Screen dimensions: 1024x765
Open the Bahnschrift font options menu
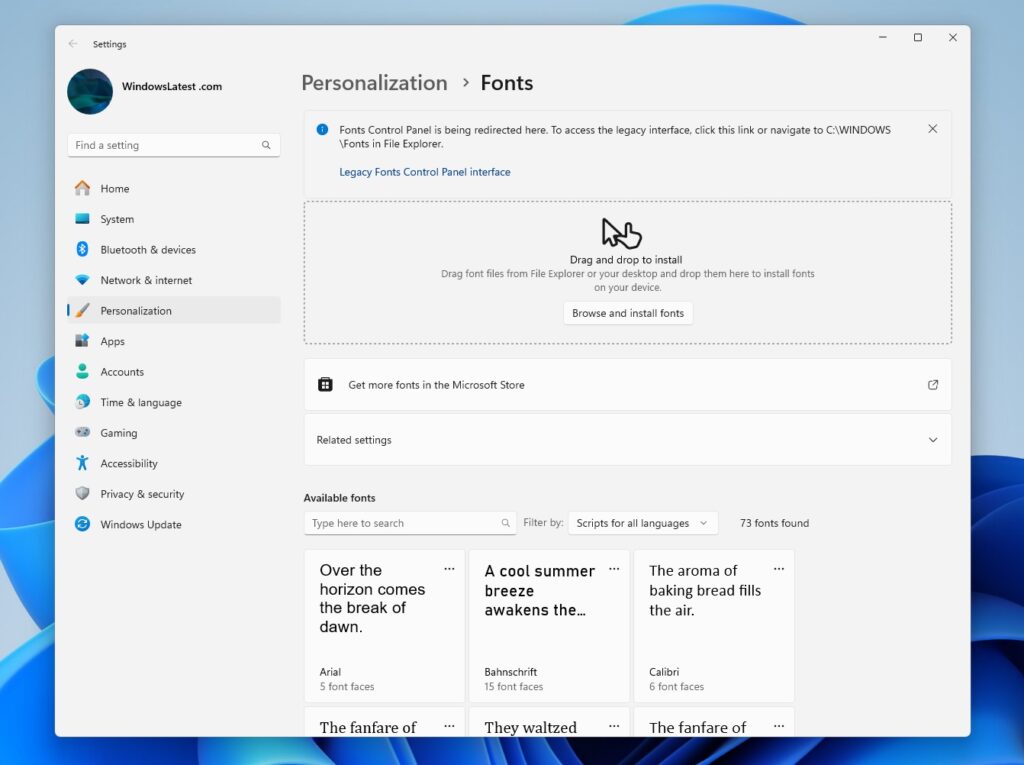(614, 568)
